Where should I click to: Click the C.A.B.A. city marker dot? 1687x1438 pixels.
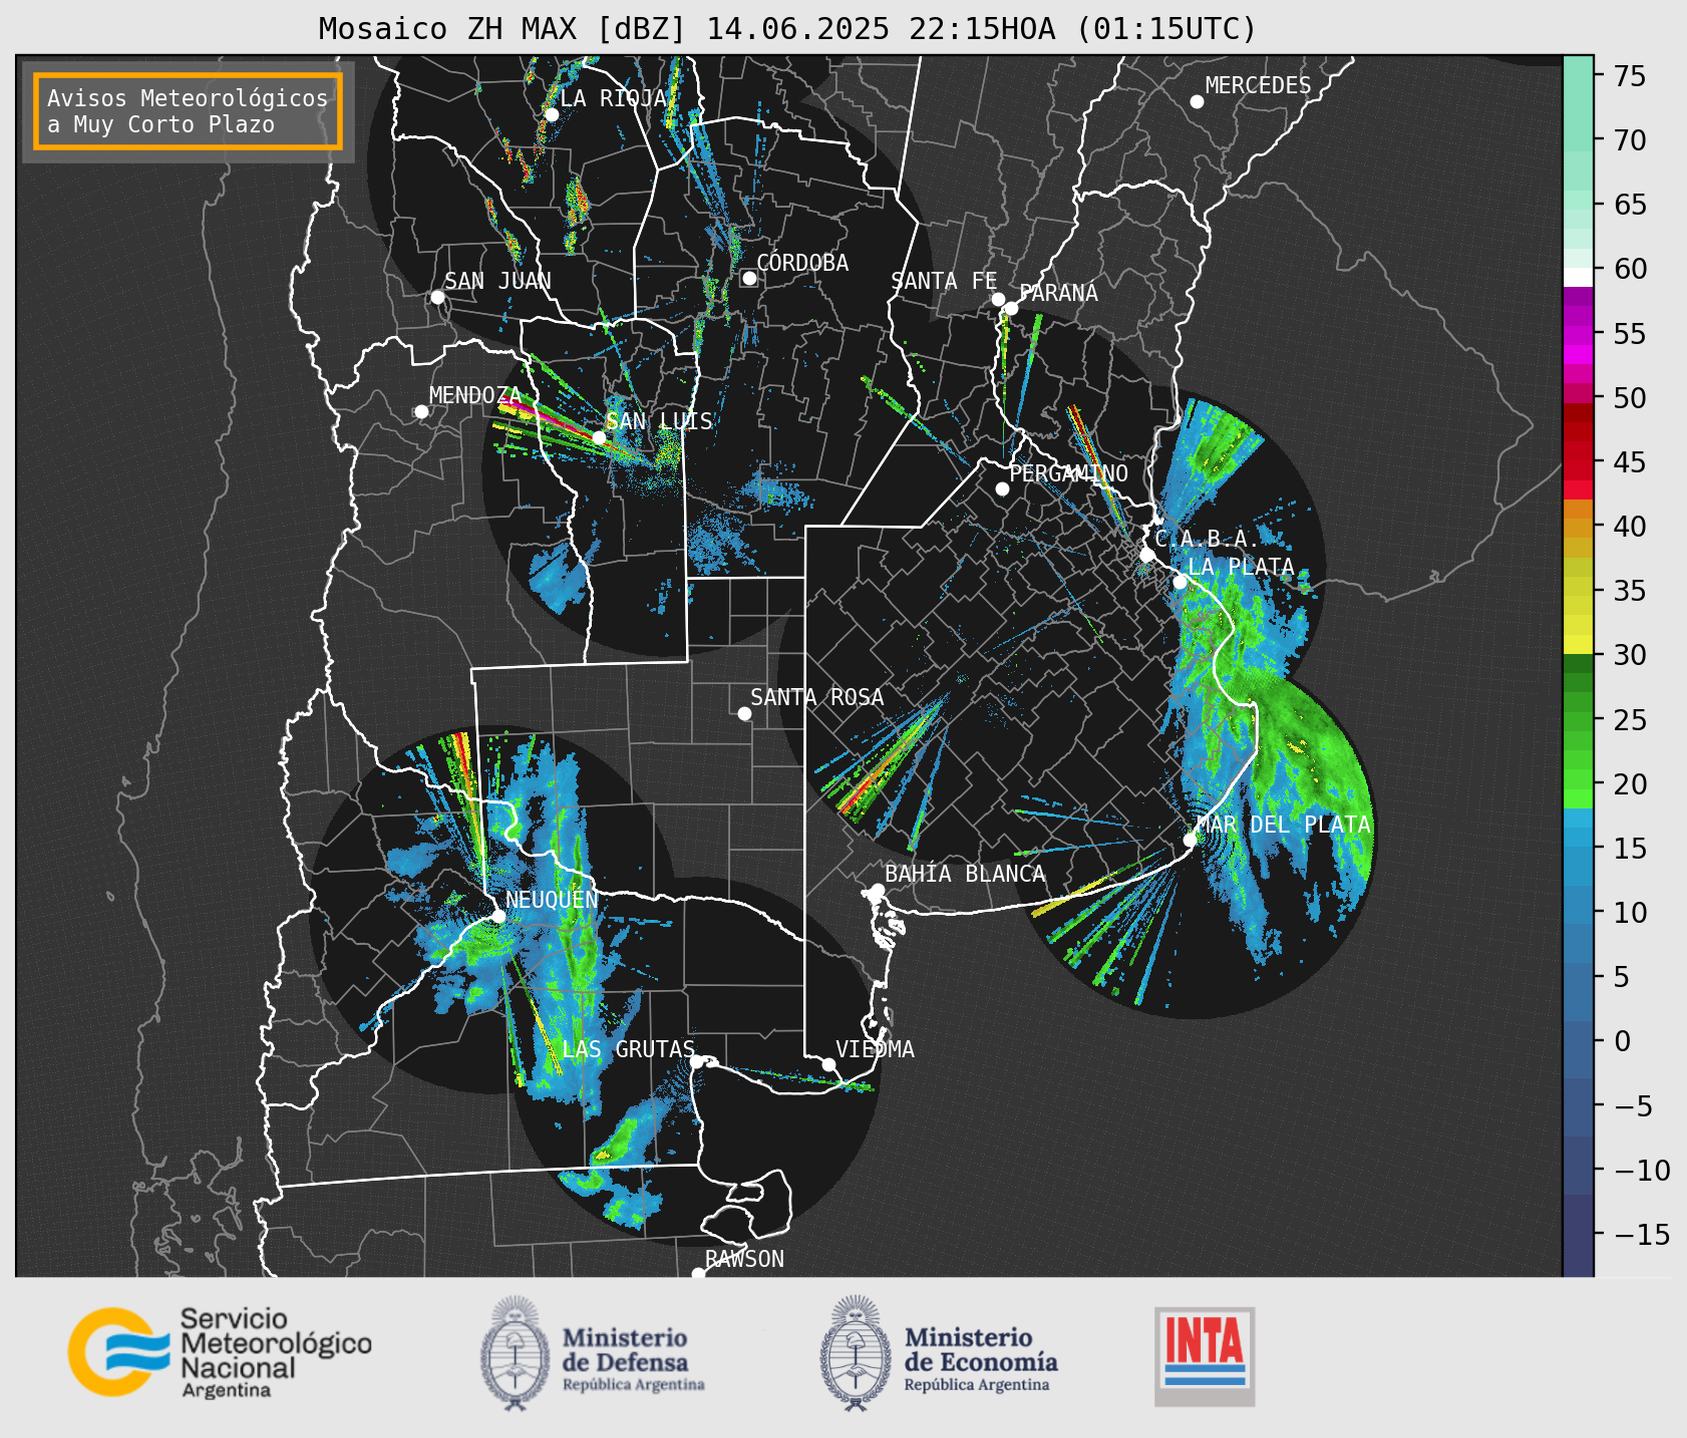pos(1147,555)
